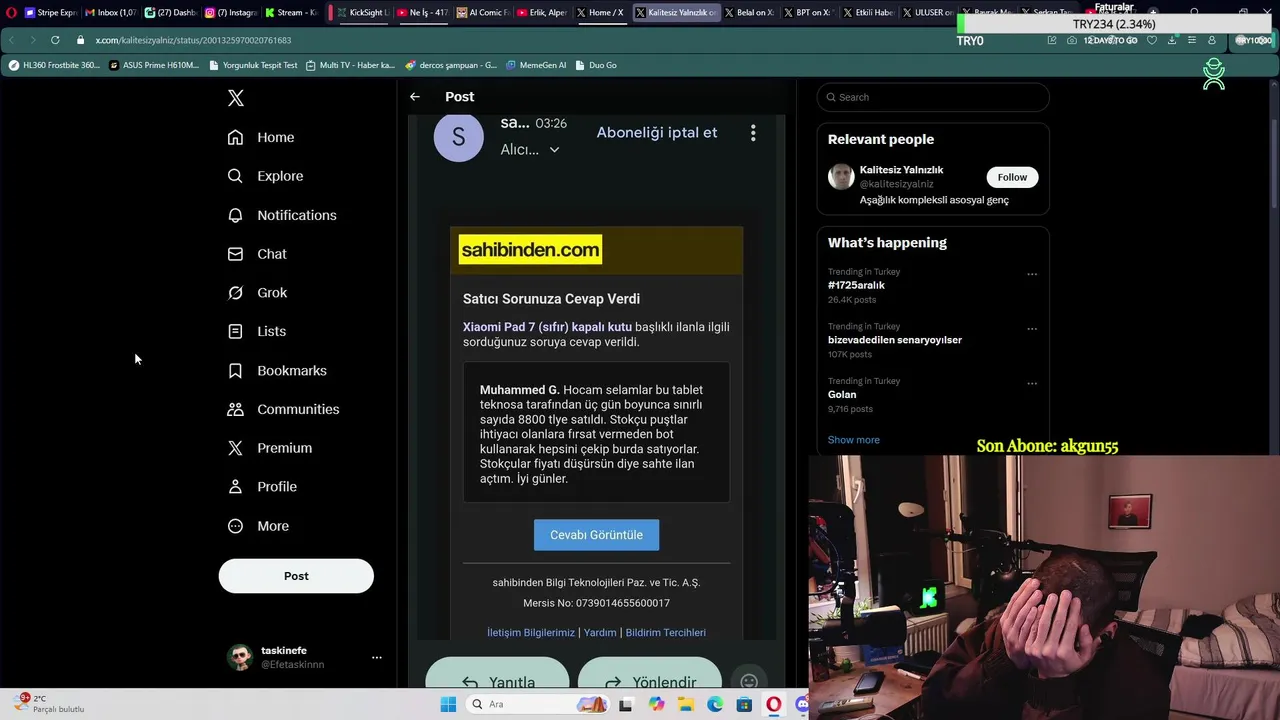Click the browser address bar URL

[x=193, y=40]
